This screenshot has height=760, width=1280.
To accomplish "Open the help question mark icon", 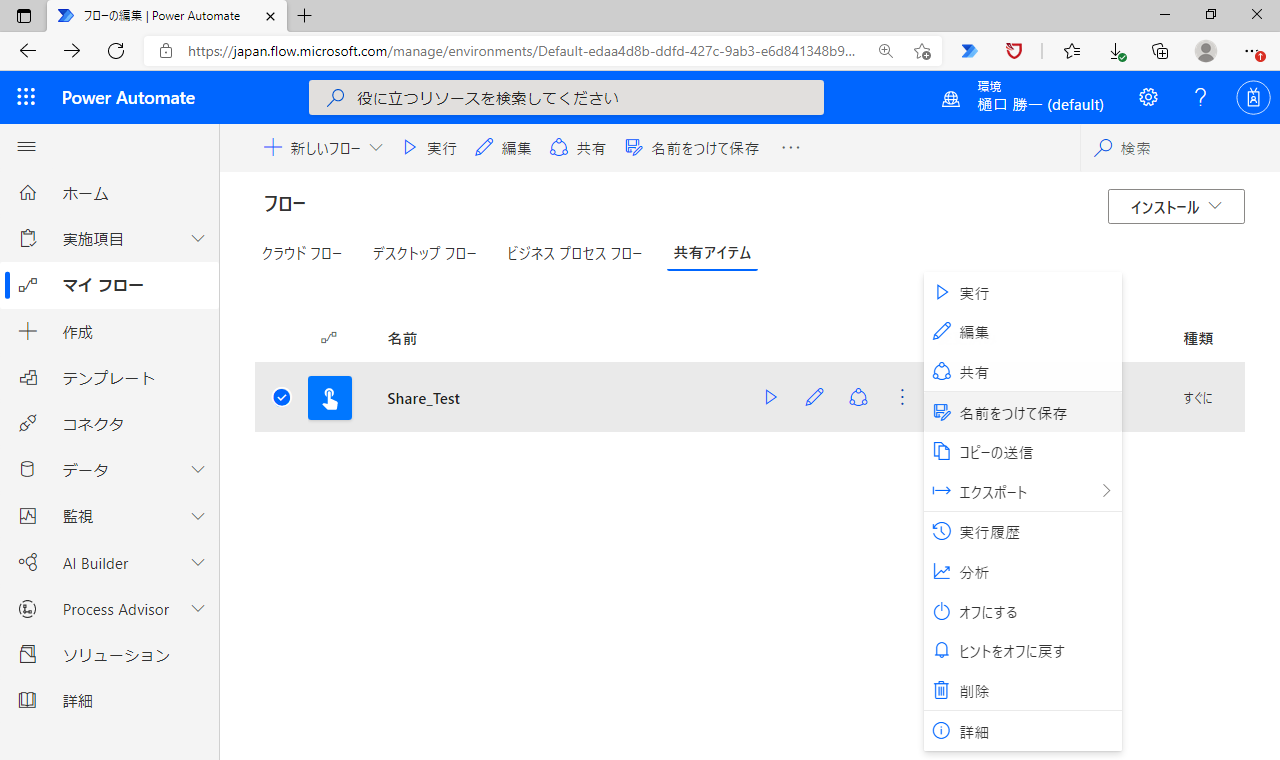I will click(1201, 97).
